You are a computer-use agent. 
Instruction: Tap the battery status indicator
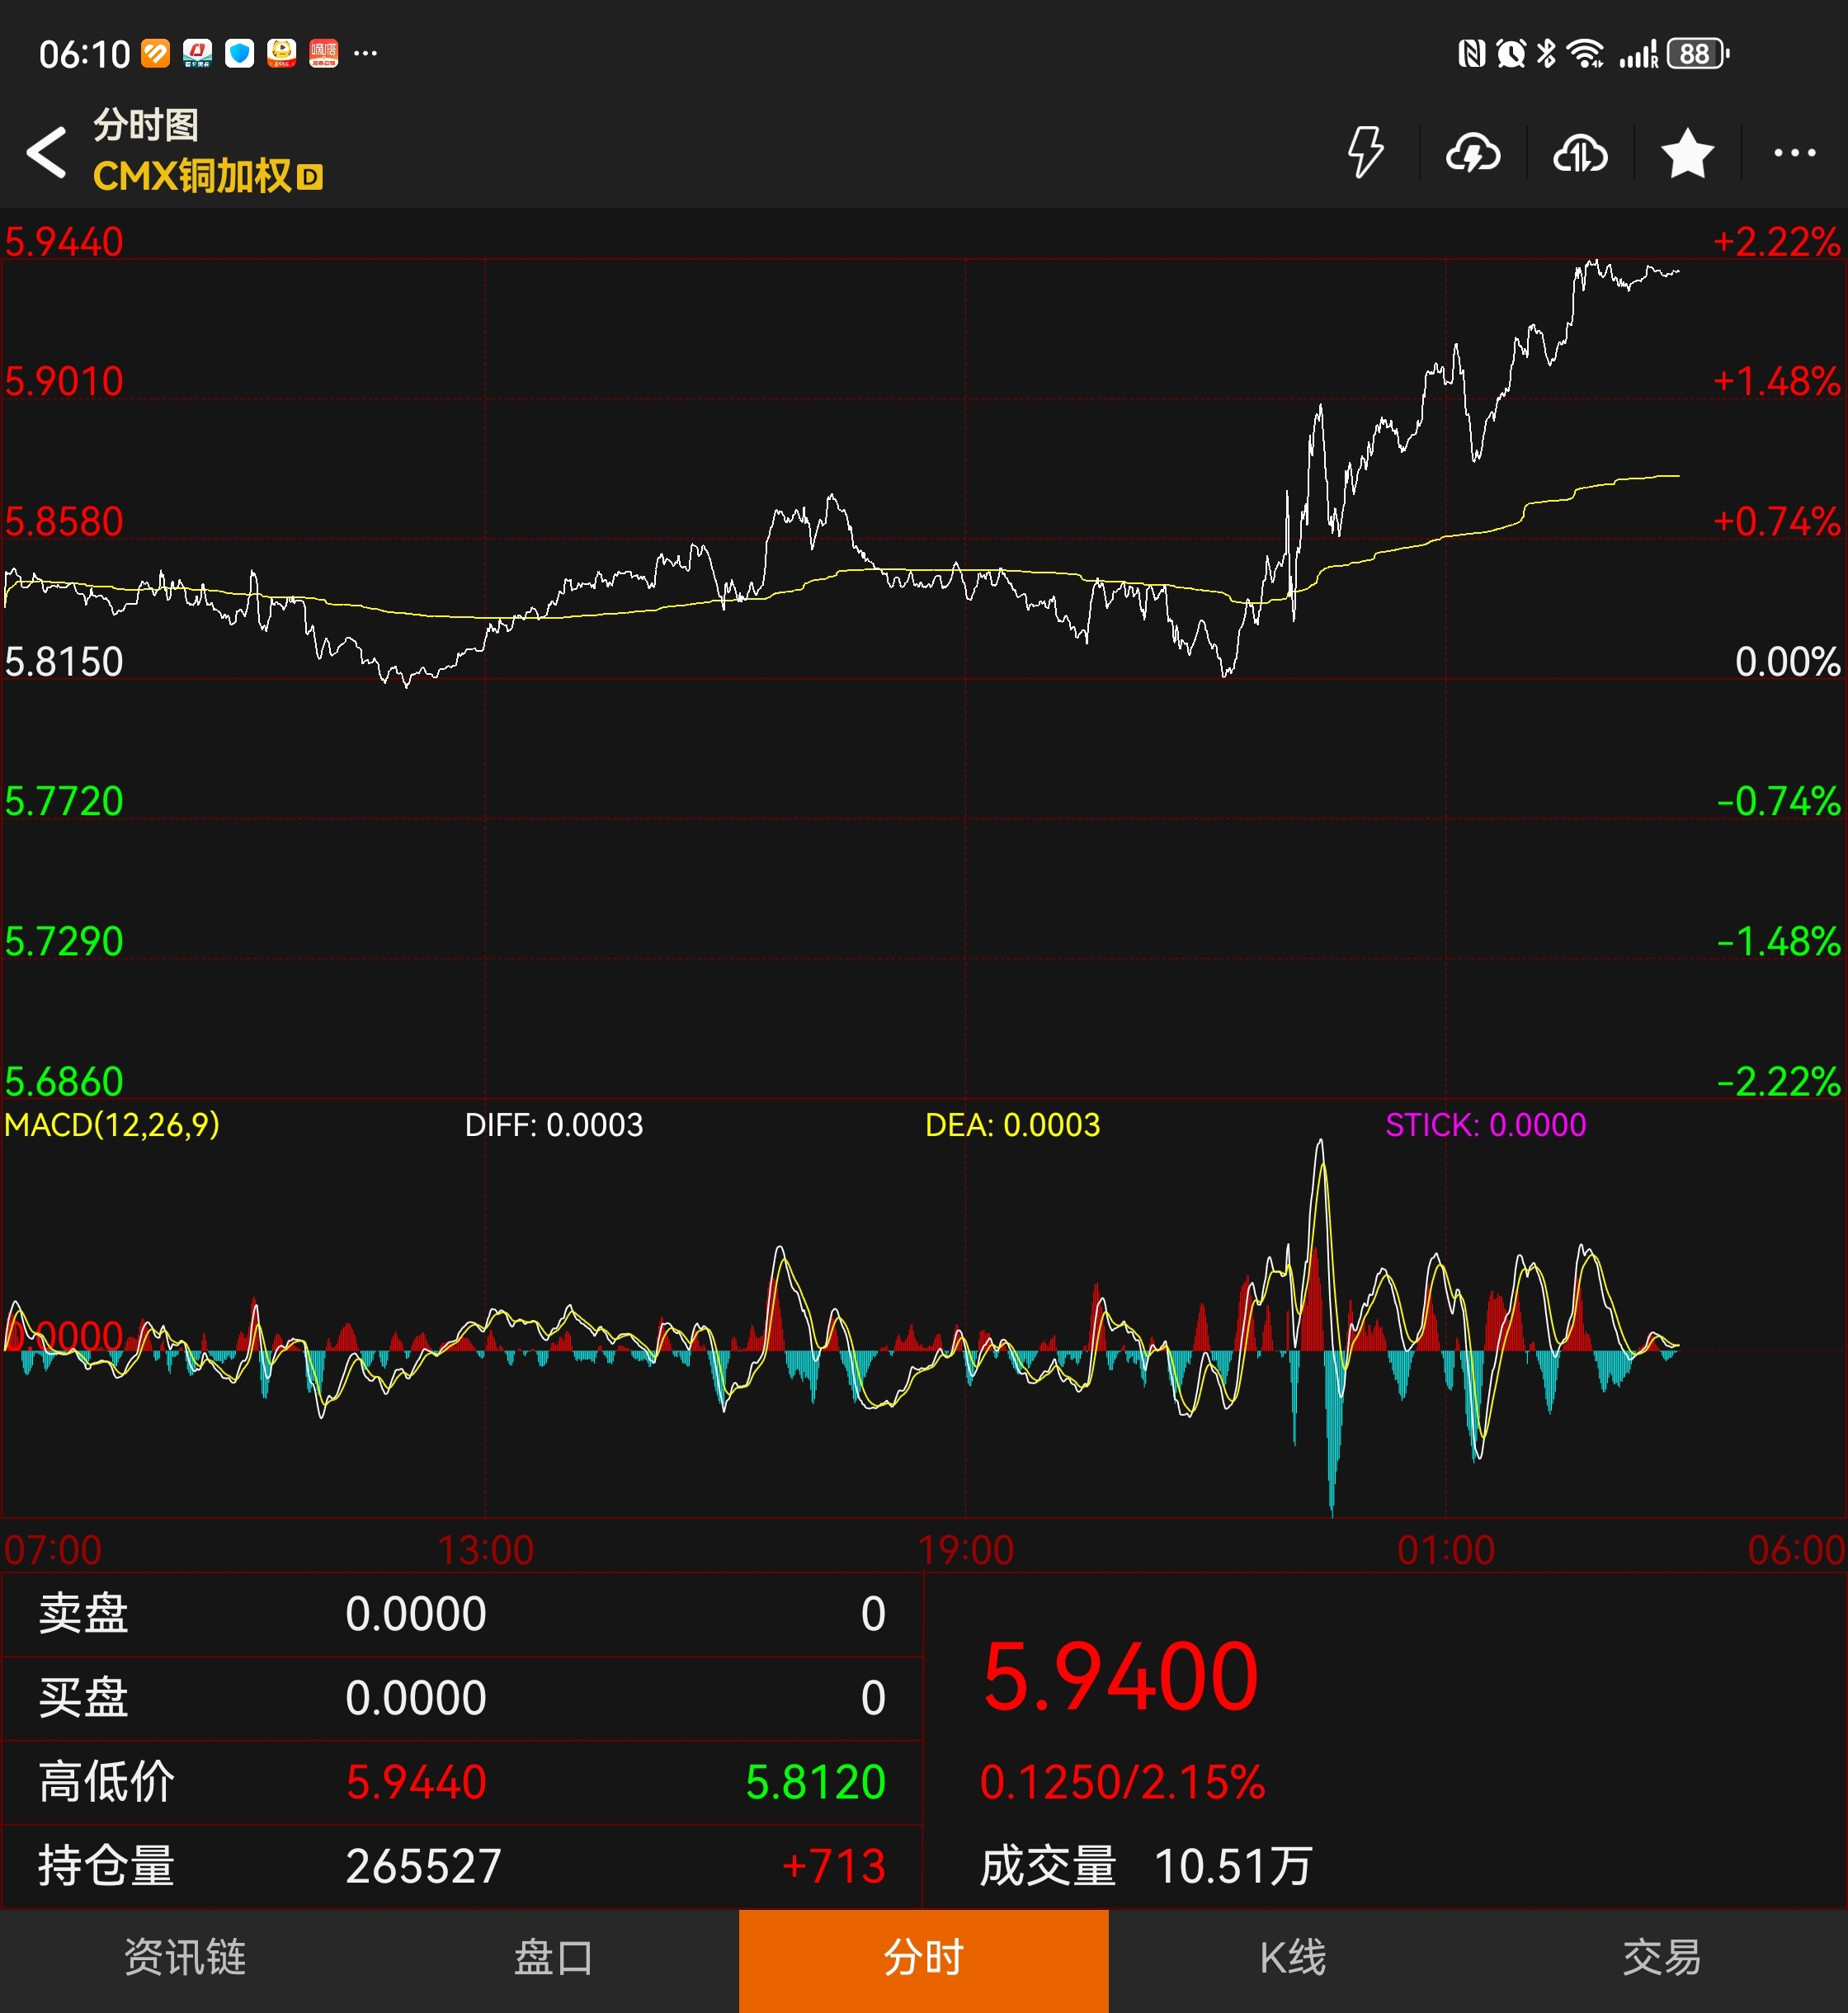[x=1697, y=53]
